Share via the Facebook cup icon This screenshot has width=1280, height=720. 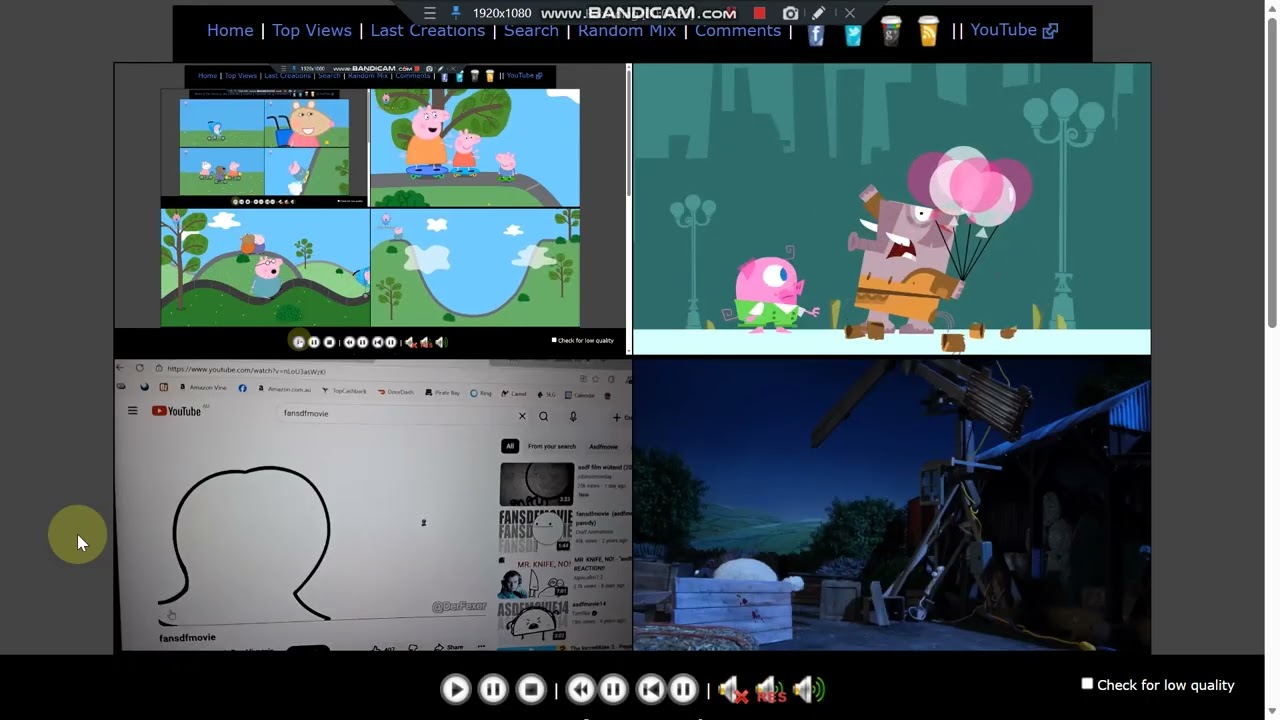pyautogui.click(x=816, y=32)
